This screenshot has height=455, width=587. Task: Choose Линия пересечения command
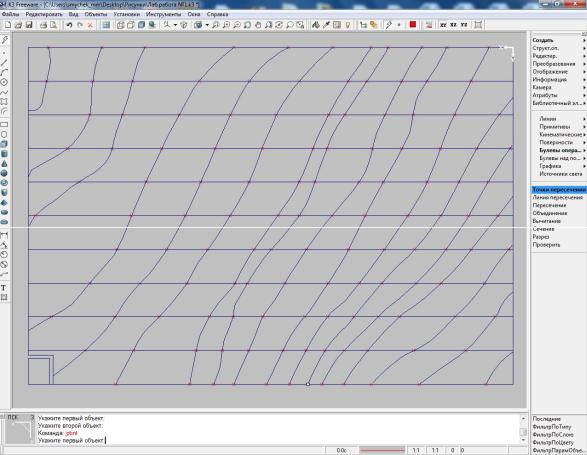558,197
